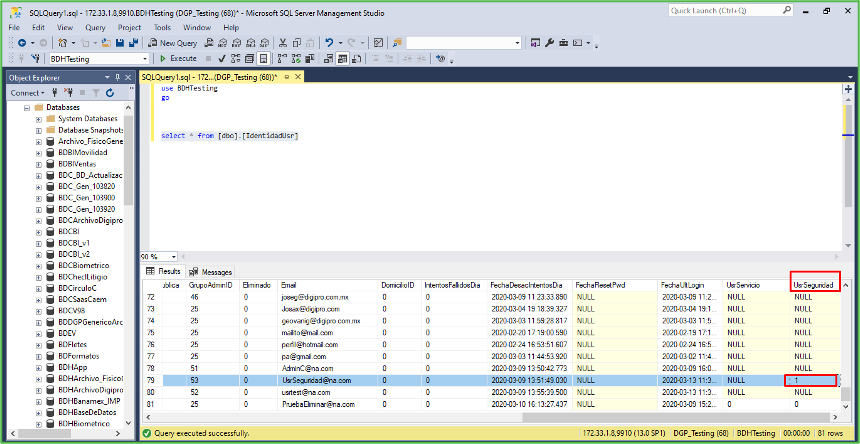
Task: Open the Query menu
Action: tap(95, 28)
